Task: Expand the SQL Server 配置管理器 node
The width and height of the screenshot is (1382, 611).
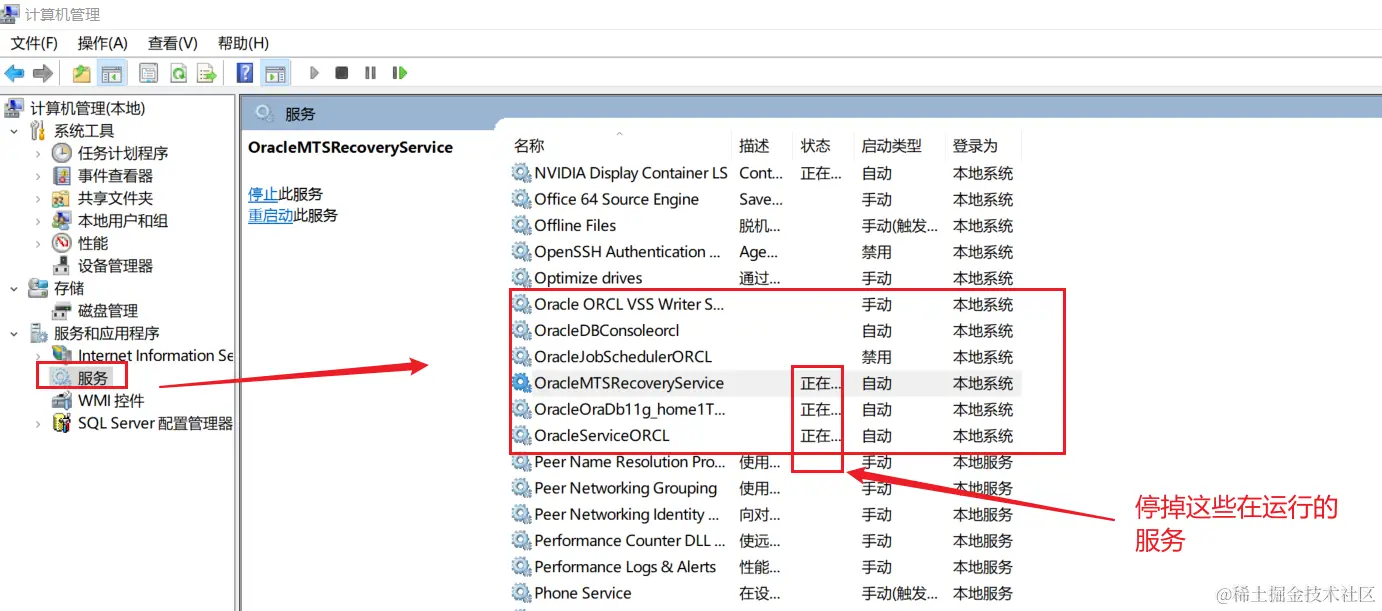Action: [38, 423]
